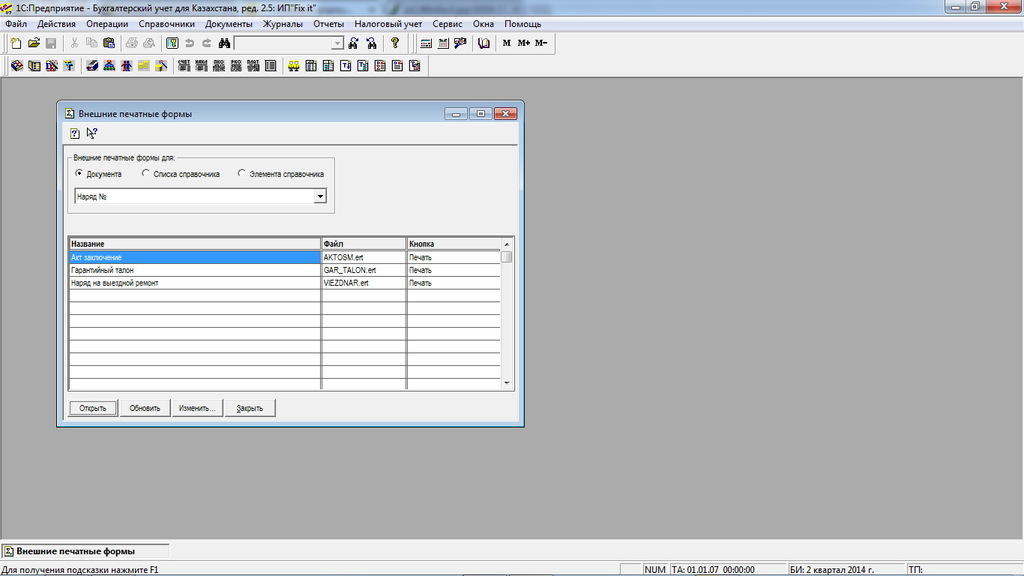Expand the Наряд № dropdown list
This screenshot has width=1024, height=576.
[x=320, y=197]
